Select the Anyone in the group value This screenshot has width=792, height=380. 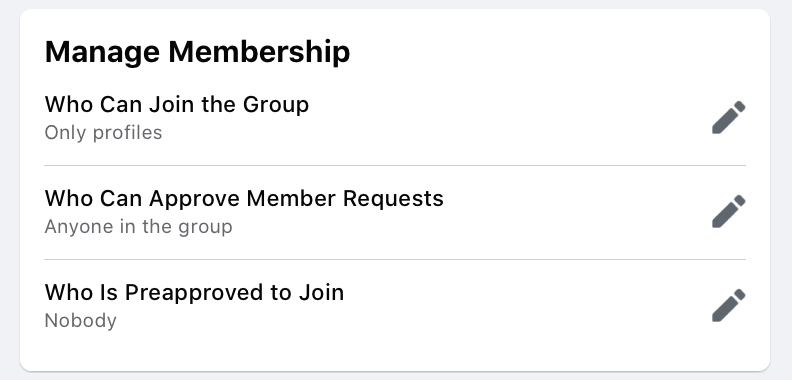(x=138, y=226)
